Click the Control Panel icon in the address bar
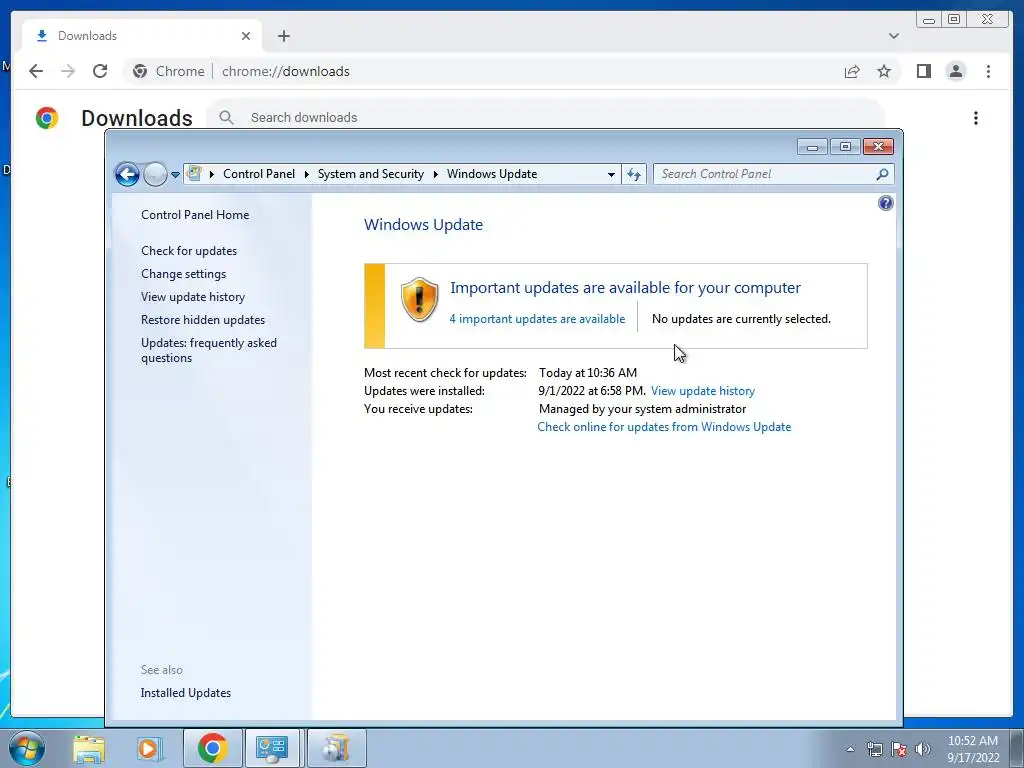 coord(194,174)
